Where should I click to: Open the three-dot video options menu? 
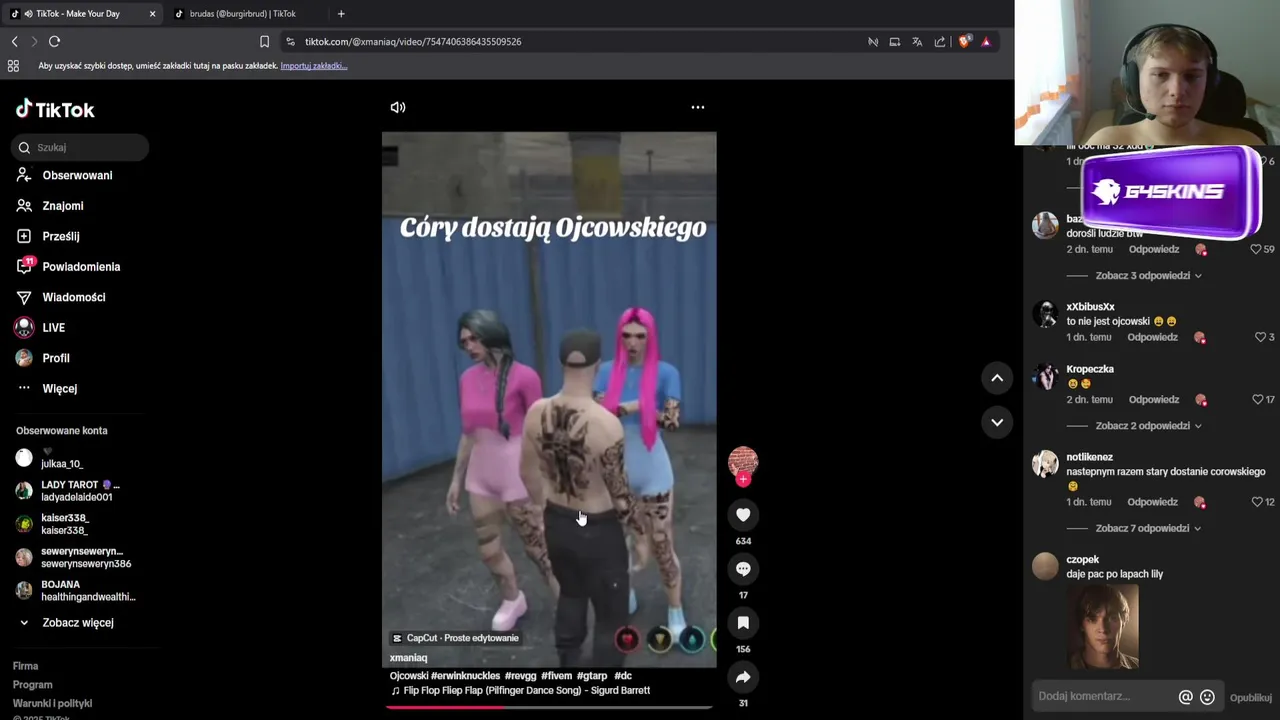point(698,107)
